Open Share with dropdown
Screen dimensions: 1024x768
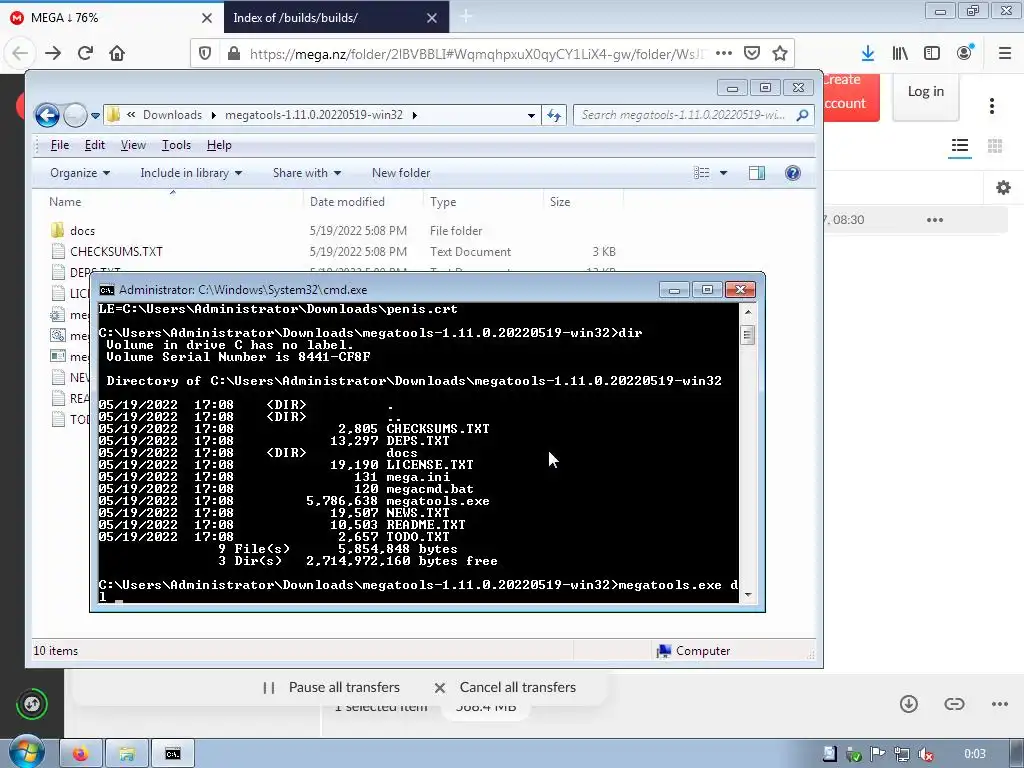pos(307,173)
